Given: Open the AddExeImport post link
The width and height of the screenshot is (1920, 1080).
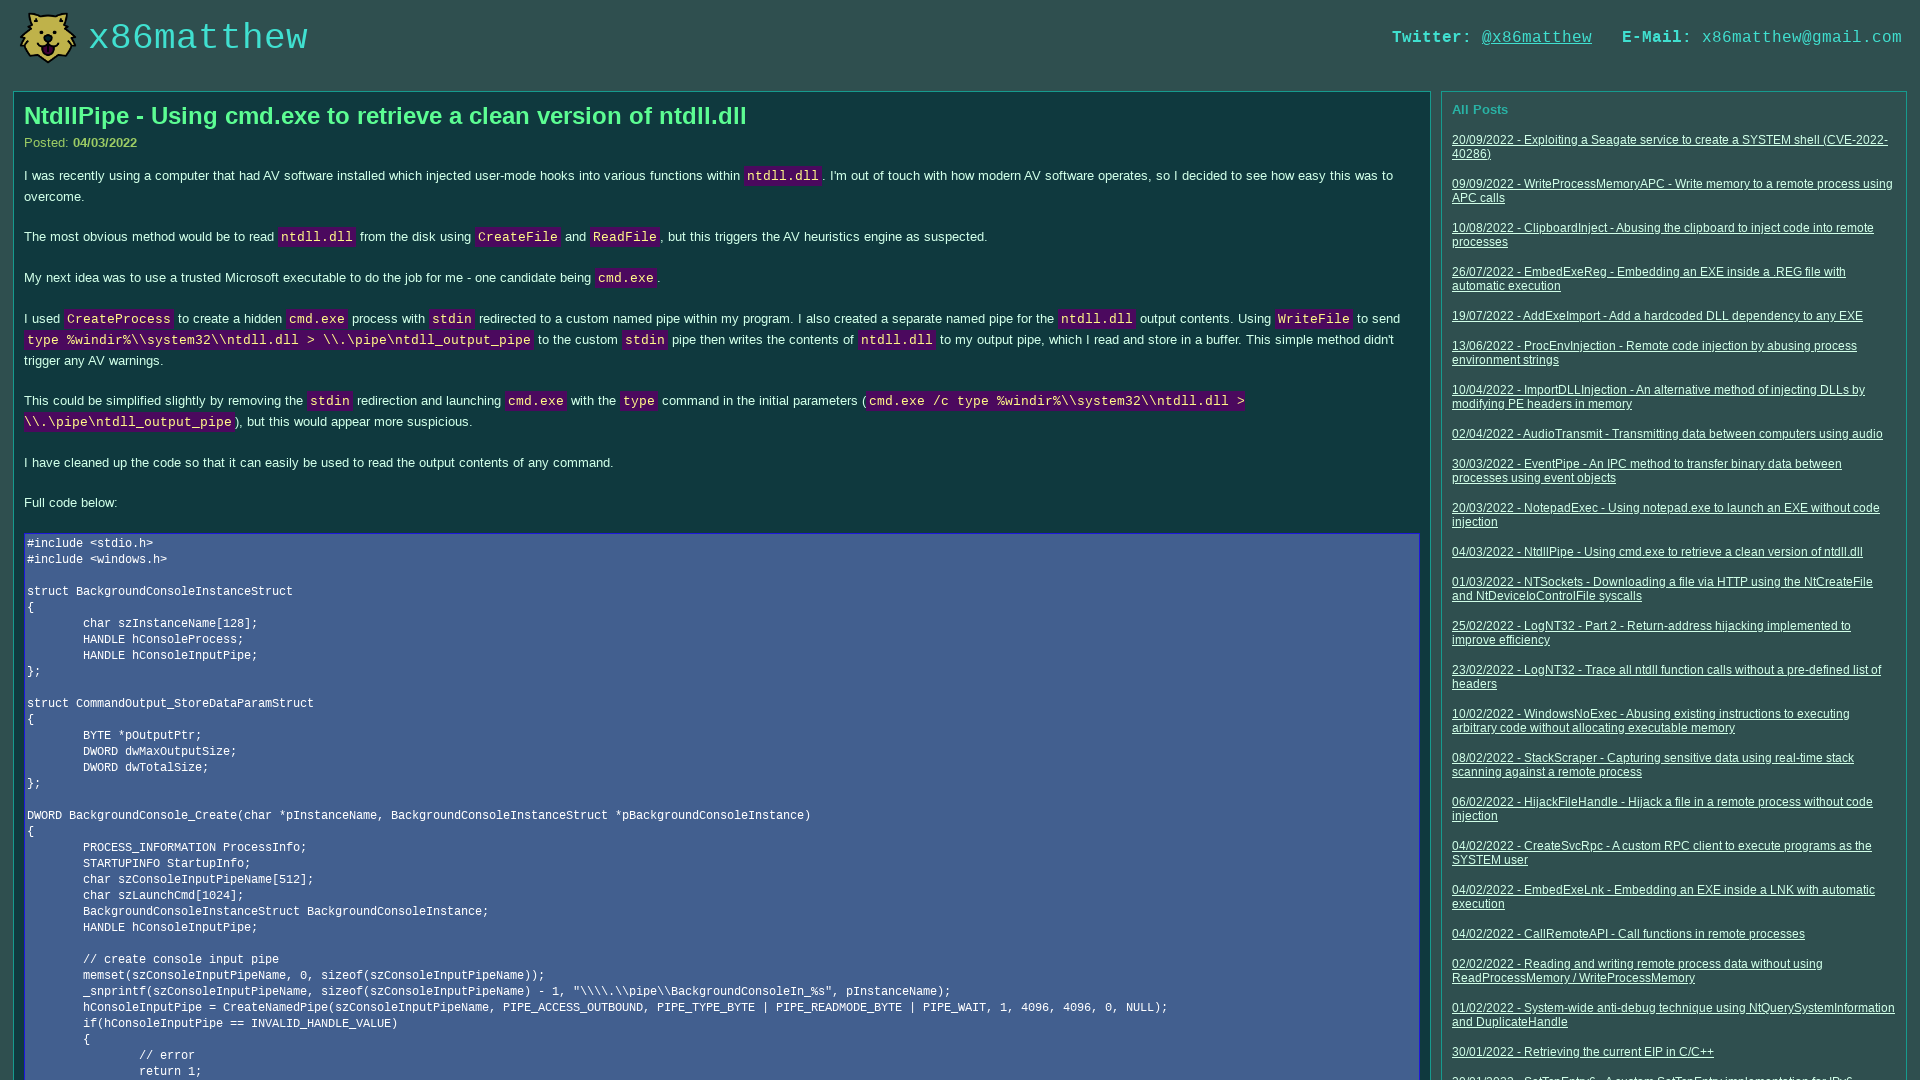Looking at the screenshot, I should [1657, 316].
